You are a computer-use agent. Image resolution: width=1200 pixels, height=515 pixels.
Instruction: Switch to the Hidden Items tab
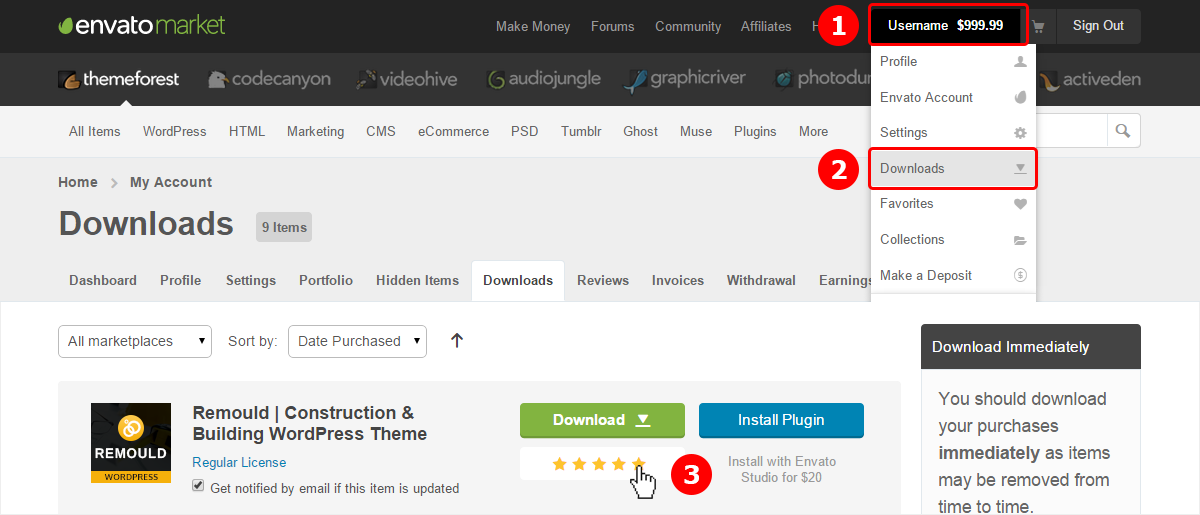point(418,281)
